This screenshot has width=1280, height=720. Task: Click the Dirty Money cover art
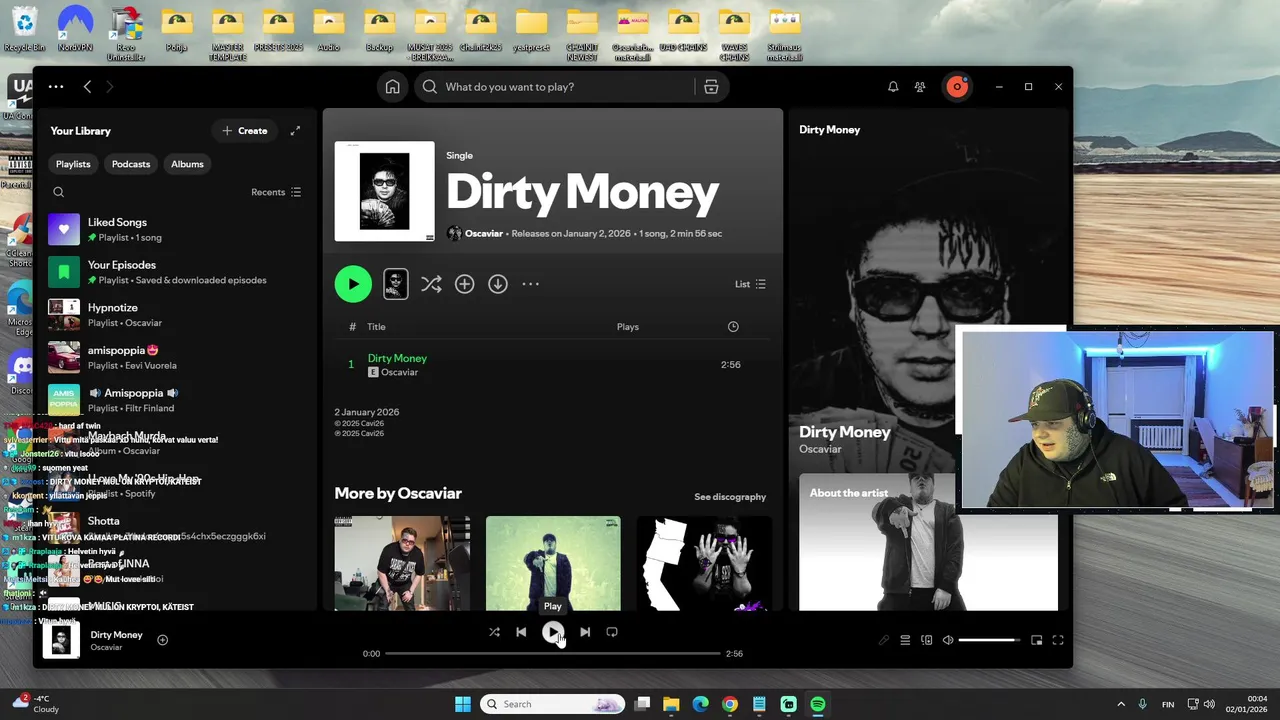tap(385, 191)
